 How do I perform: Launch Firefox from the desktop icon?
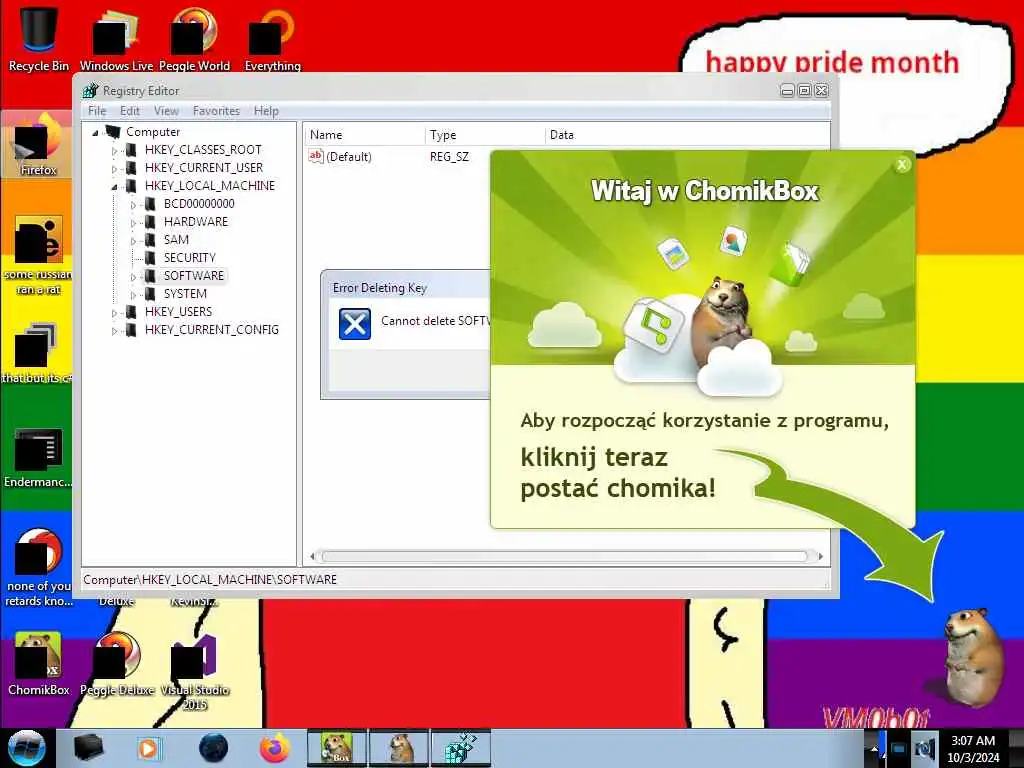38,145
